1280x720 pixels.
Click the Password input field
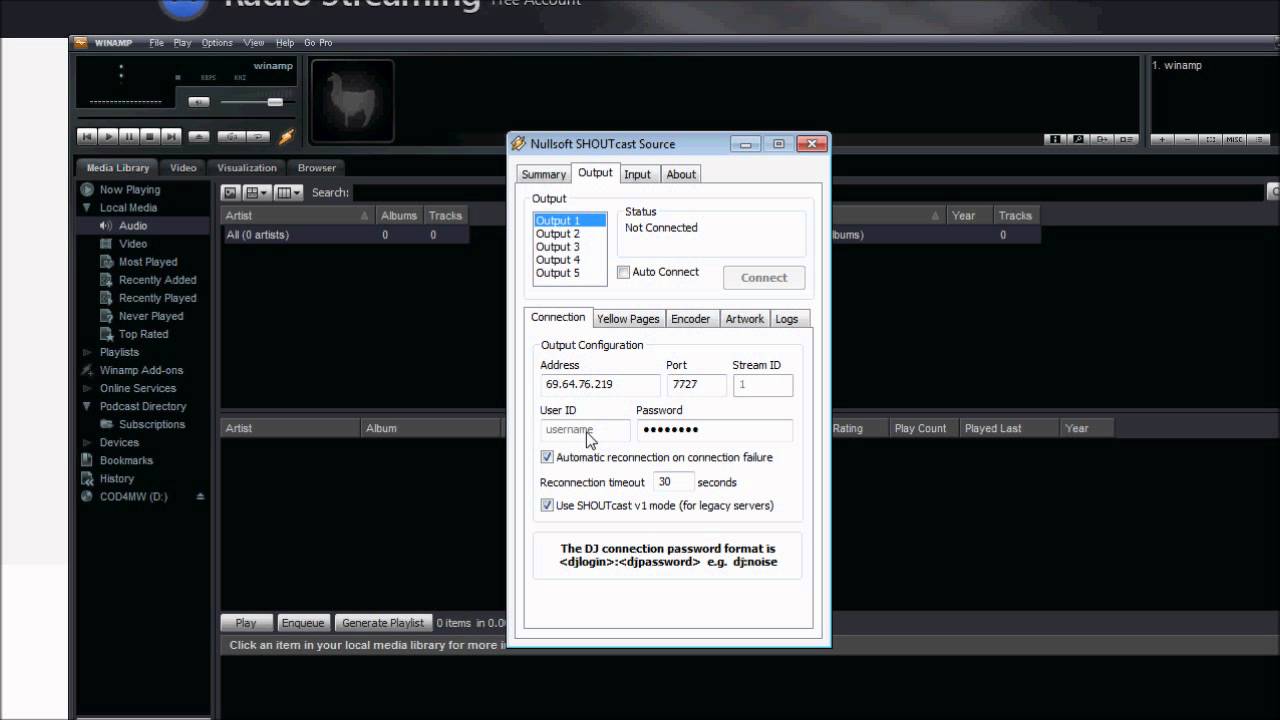[714, 430]
